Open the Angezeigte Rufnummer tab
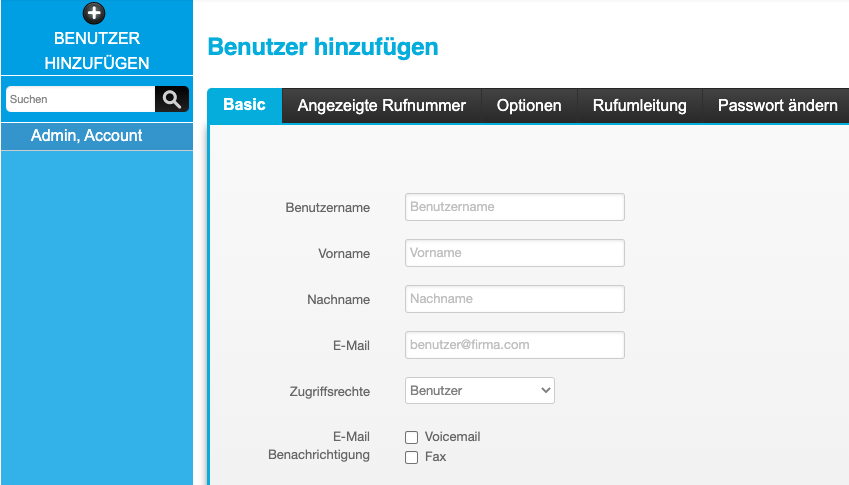This screenshot has width=849, height=485. [381, 106]
